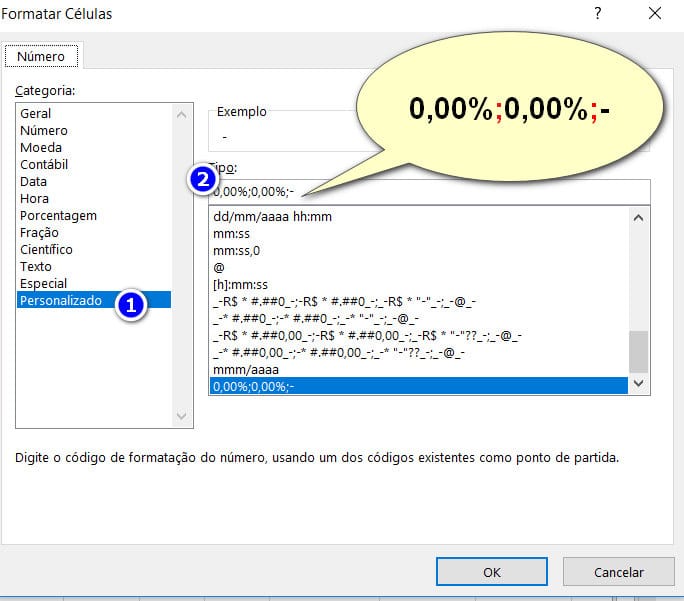Click the help question mark icon
Viewport: 684px width, 601px height.
(x=598, y=13)
